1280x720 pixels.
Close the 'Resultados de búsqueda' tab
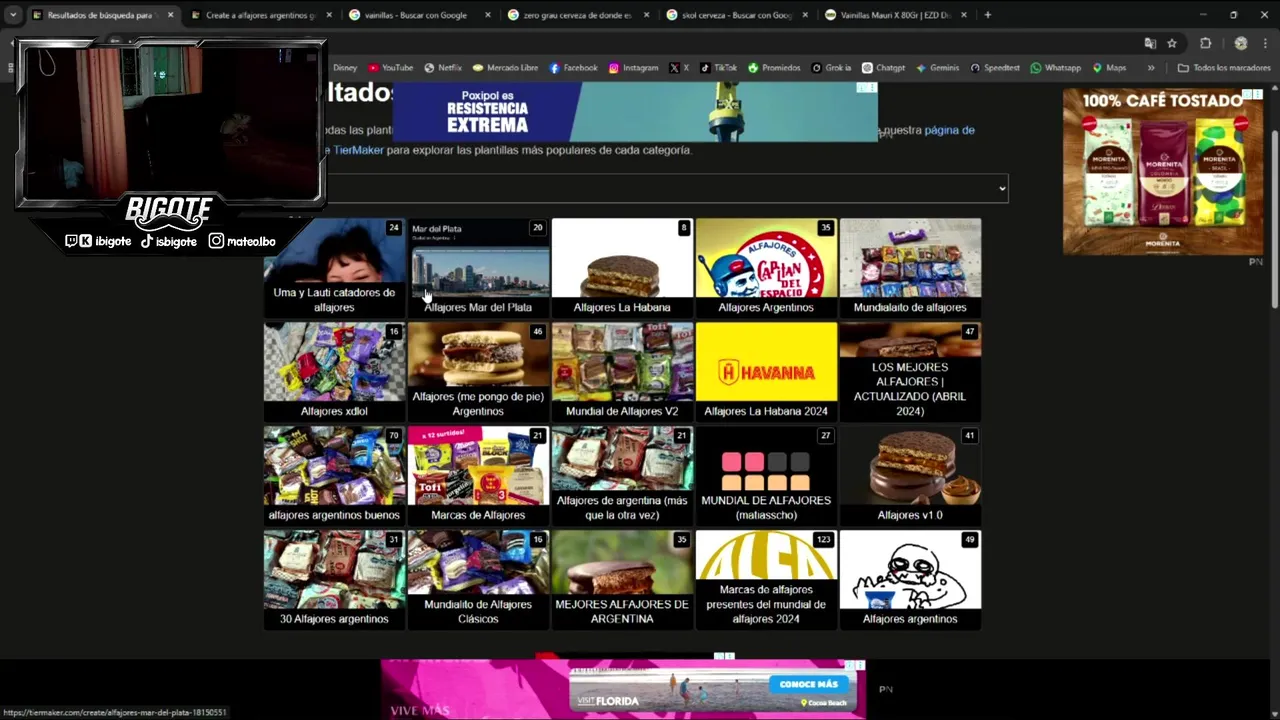(x=170, y=15)
